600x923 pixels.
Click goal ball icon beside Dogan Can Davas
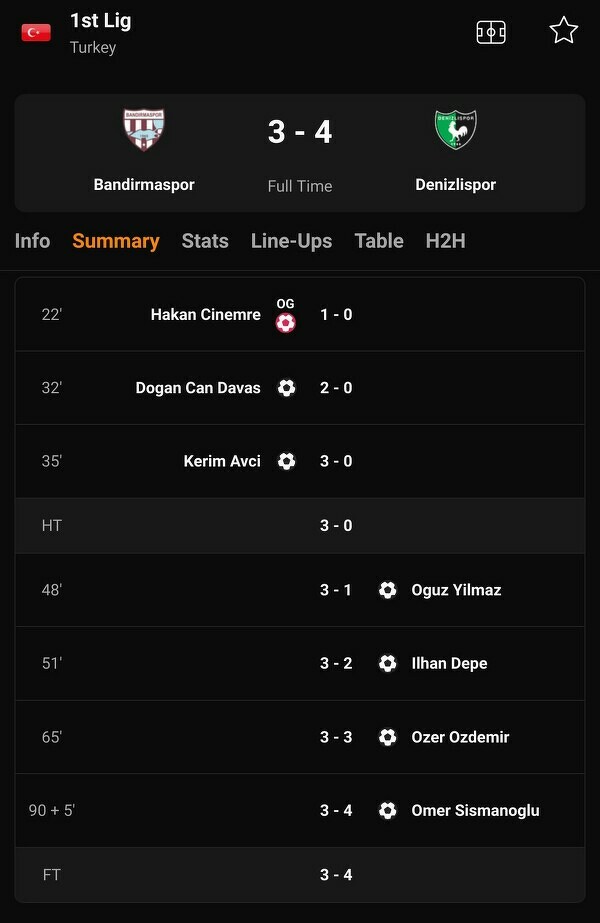287,388
